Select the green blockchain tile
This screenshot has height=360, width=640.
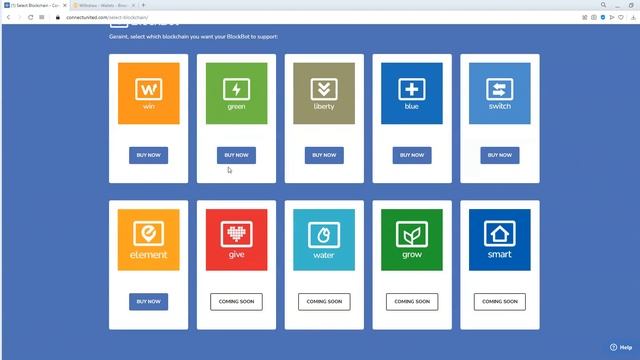pyautogui.click(x=236, y=93)
